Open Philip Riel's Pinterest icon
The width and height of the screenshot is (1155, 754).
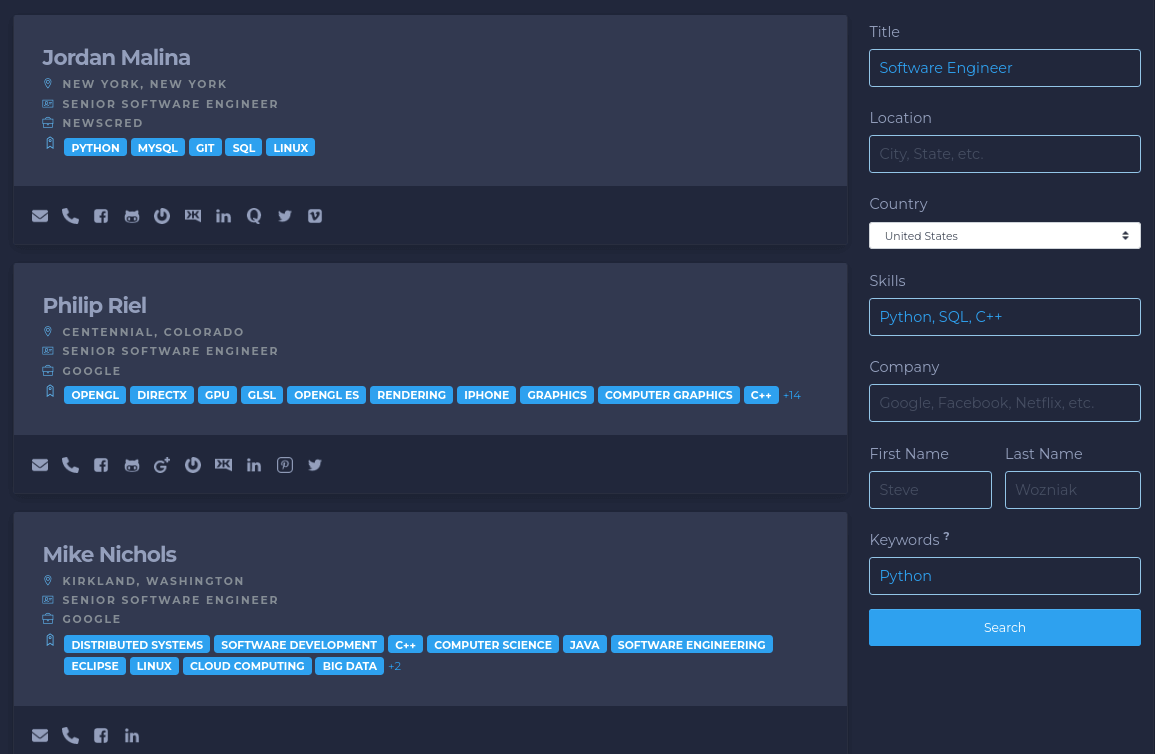coord(285,465)
